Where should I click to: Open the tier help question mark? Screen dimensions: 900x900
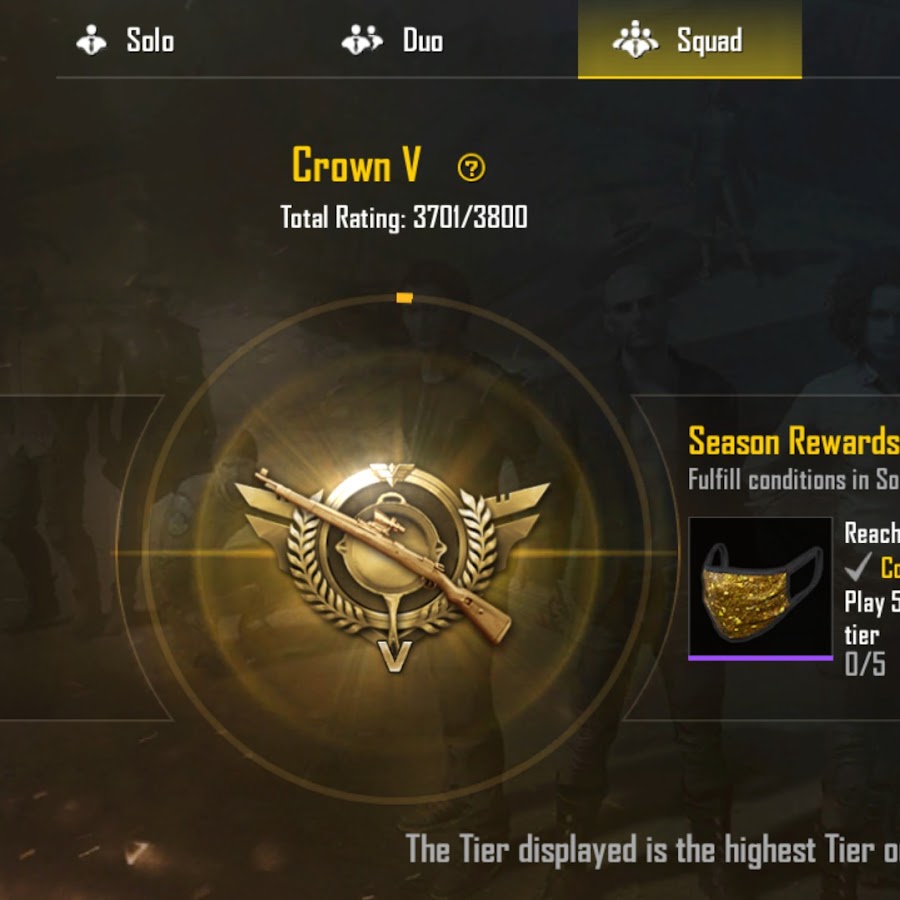(x=471, y=168)
